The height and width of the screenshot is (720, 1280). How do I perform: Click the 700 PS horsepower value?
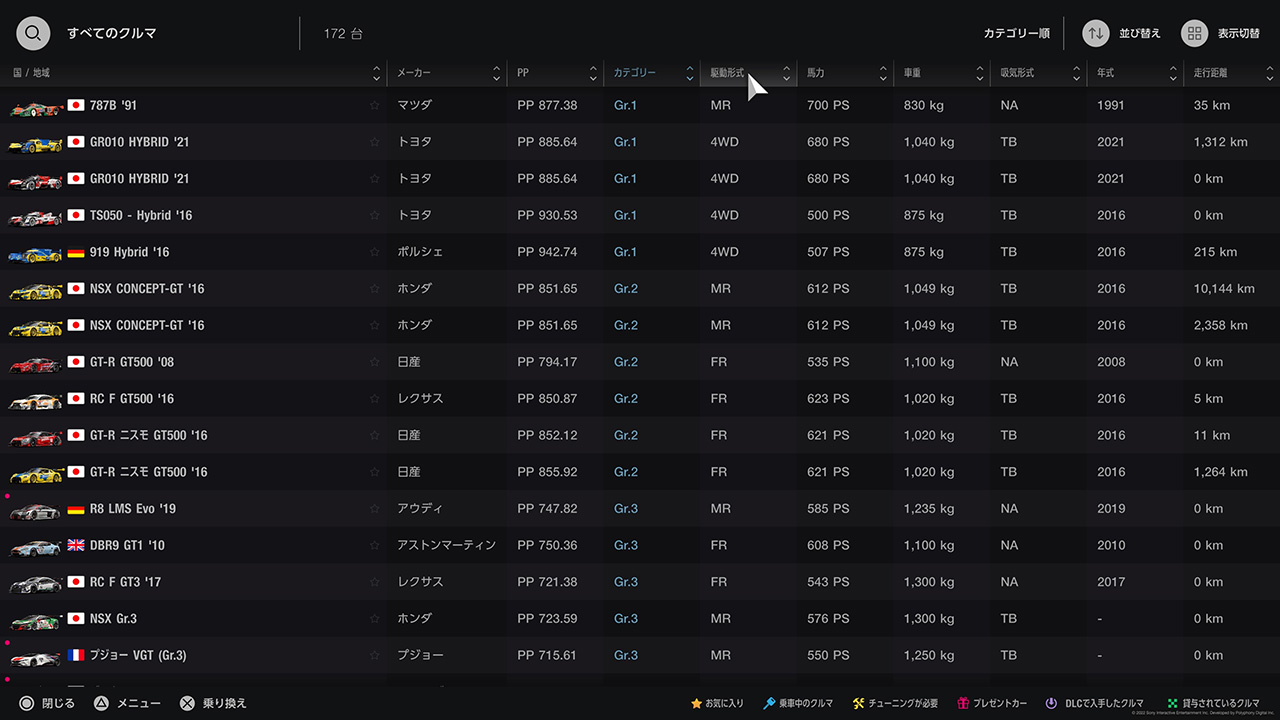coord(828,105)
